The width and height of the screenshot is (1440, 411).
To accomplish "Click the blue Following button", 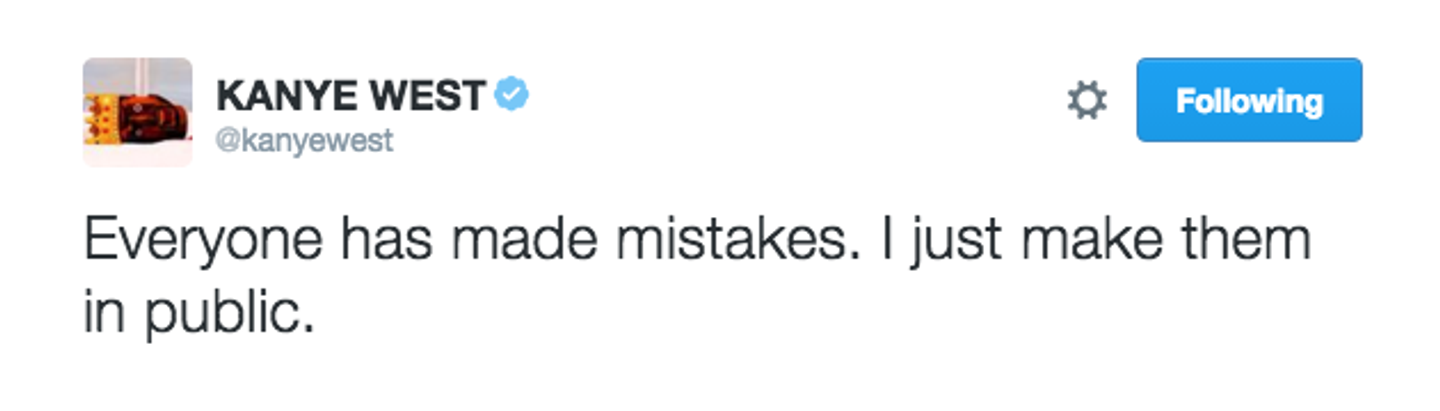I will point(1249,100).
